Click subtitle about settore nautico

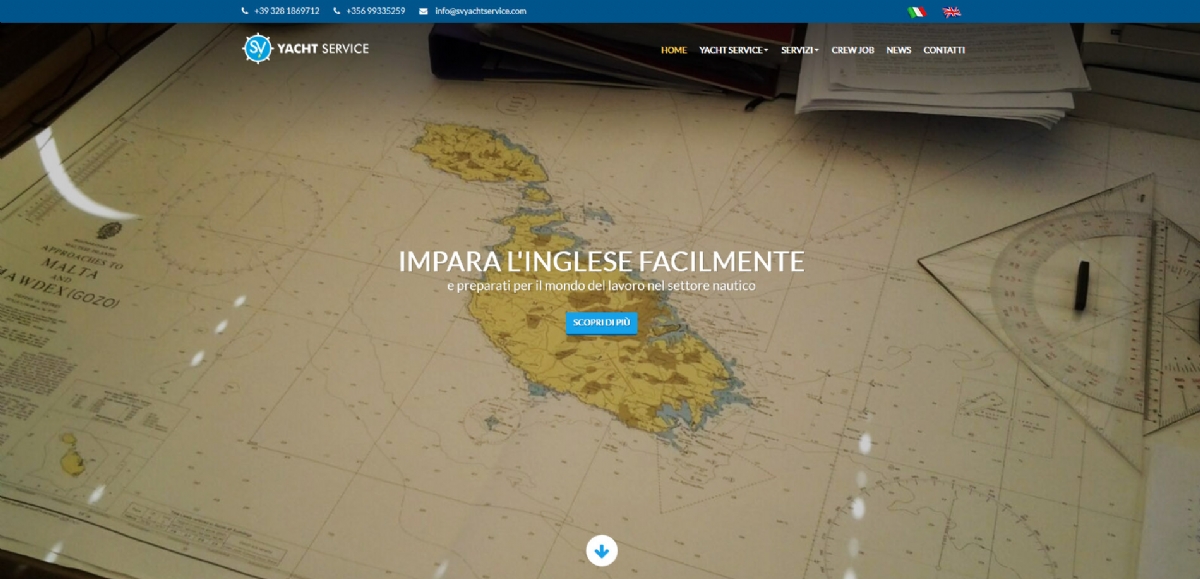tap(601, 286)
